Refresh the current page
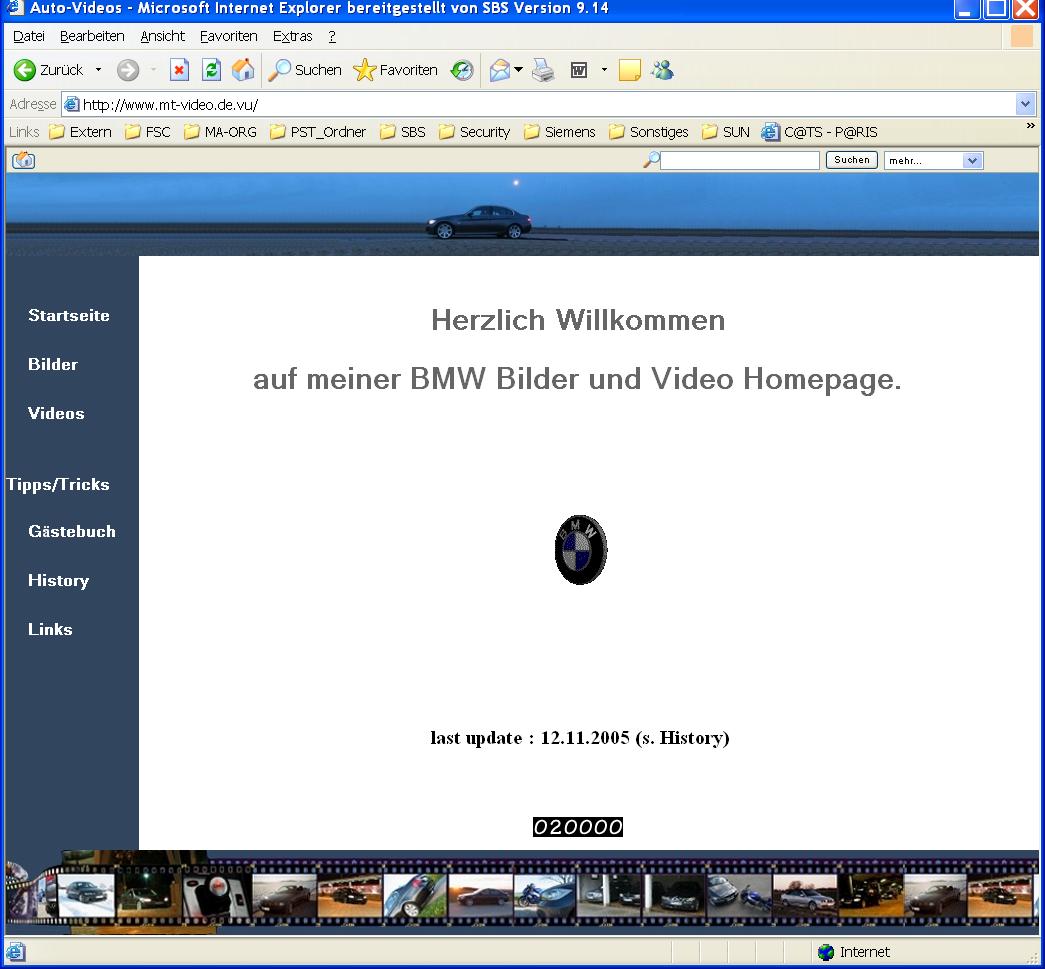This screenshot has height=969, width=1045. 211,69
